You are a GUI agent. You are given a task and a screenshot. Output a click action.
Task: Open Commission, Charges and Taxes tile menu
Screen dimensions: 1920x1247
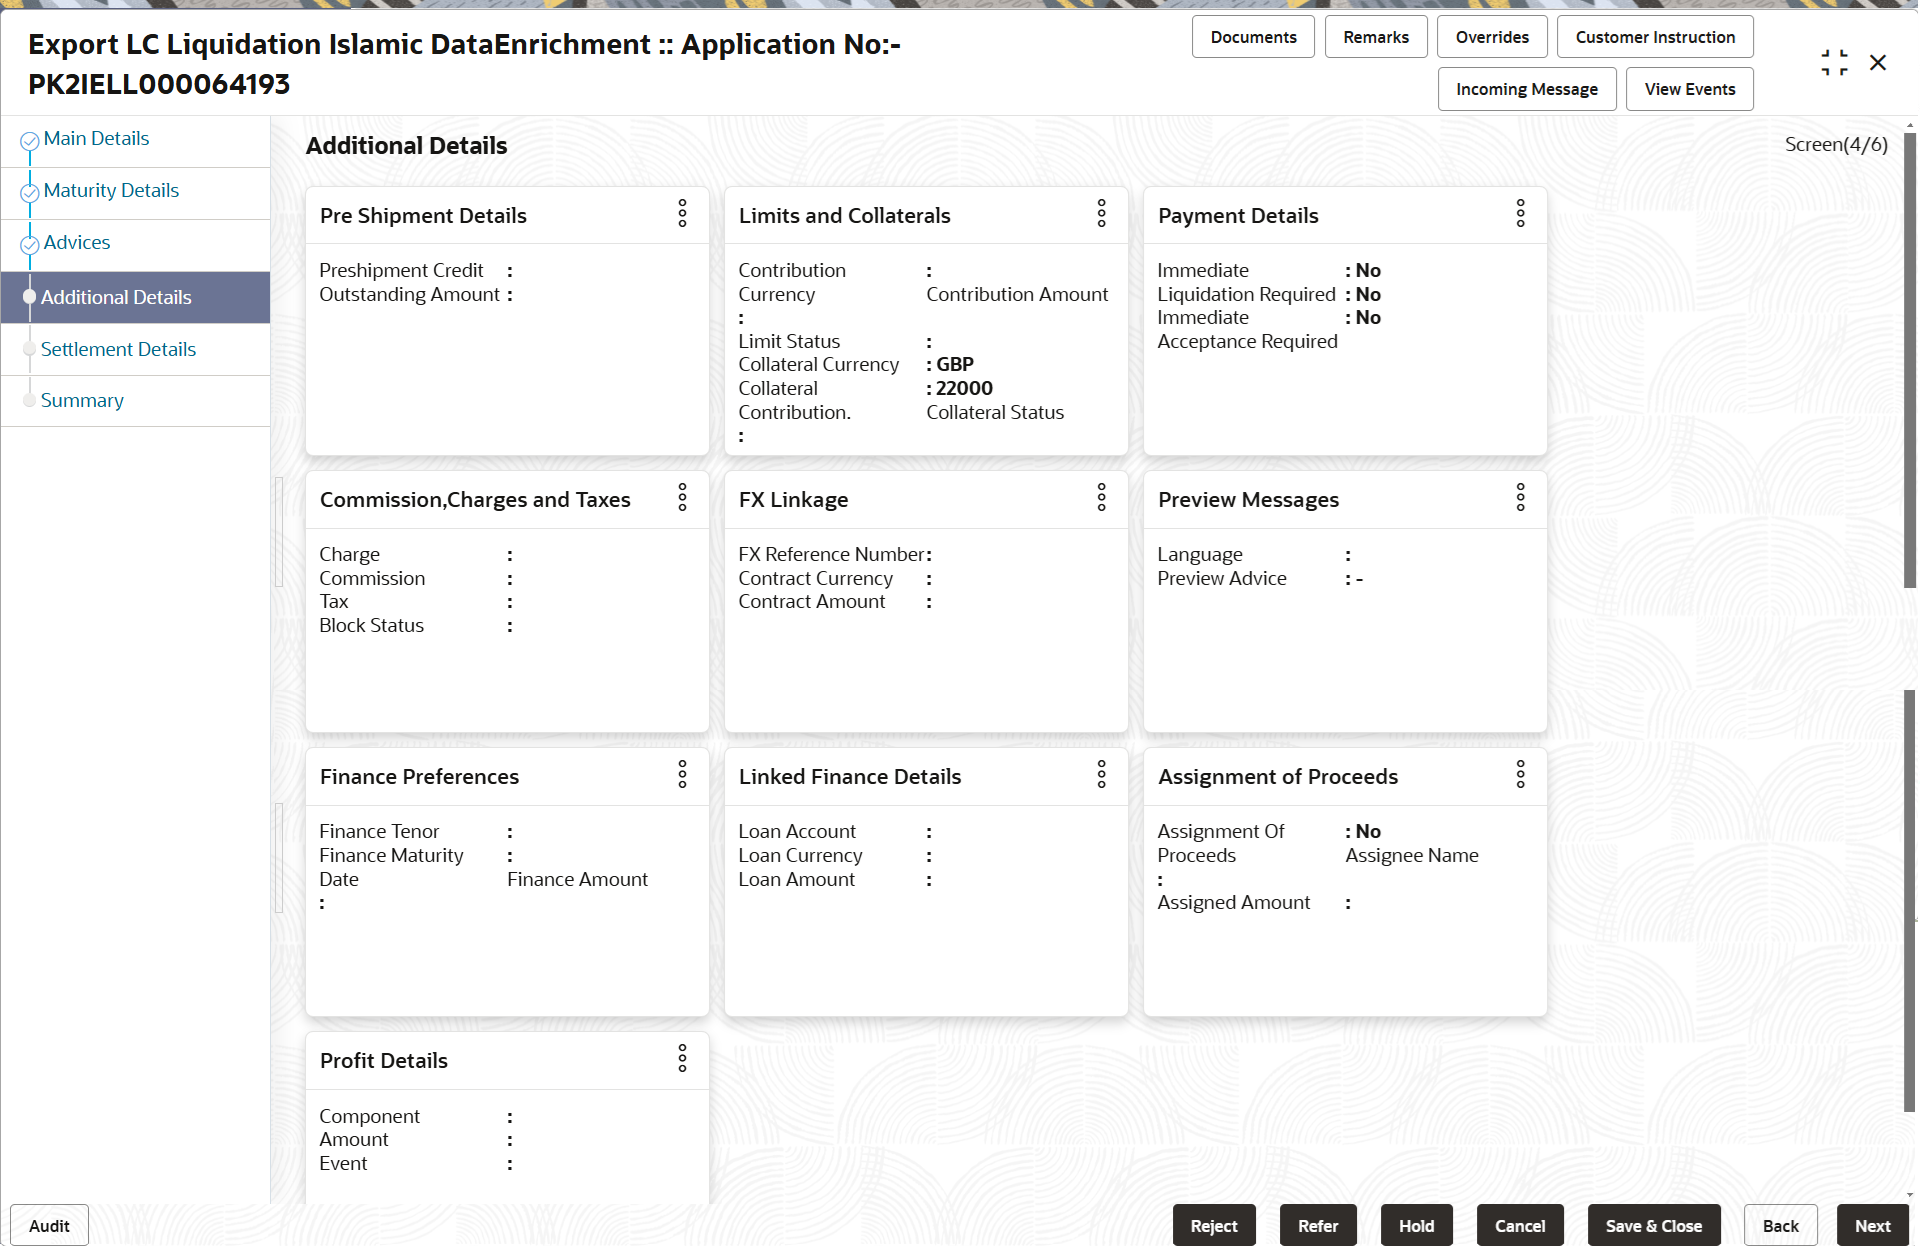tap(682, 497)
